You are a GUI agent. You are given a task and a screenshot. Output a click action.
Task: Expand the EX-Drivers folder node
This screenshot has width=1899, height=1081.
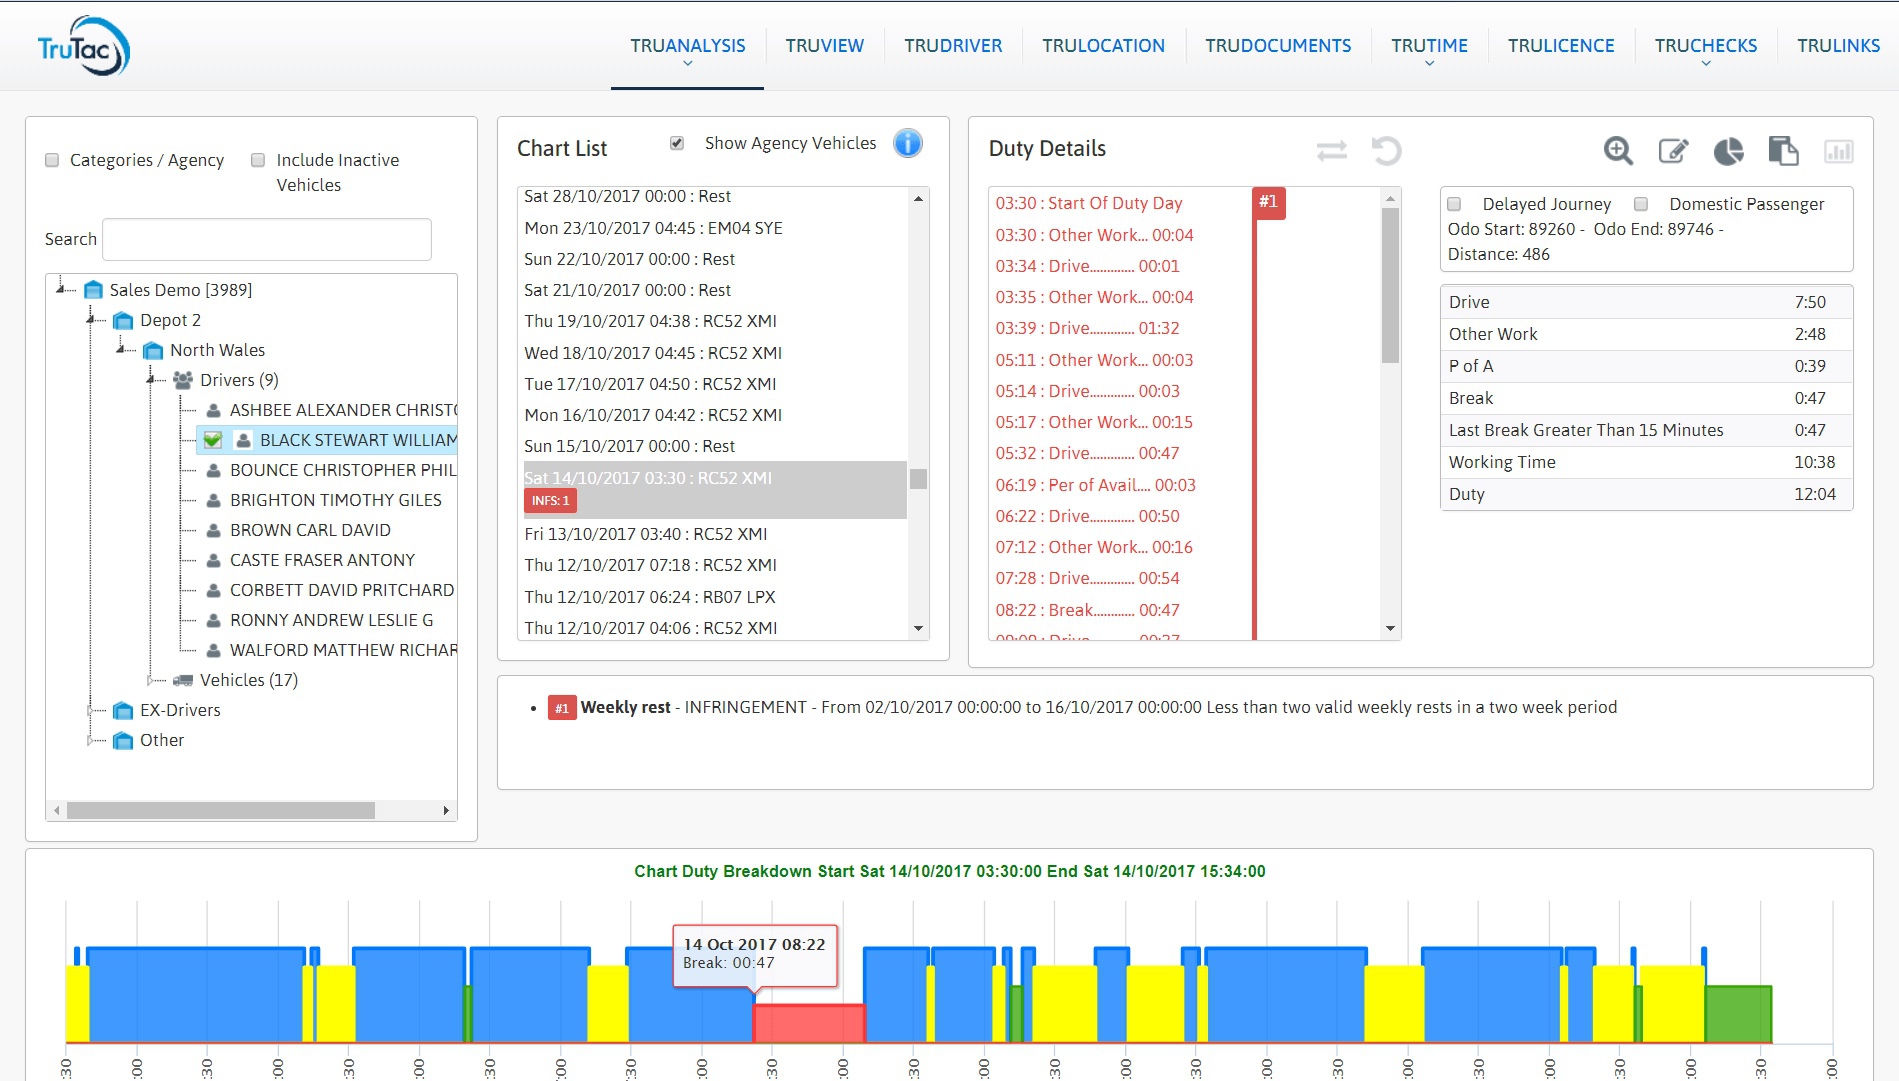coord(91,710)
